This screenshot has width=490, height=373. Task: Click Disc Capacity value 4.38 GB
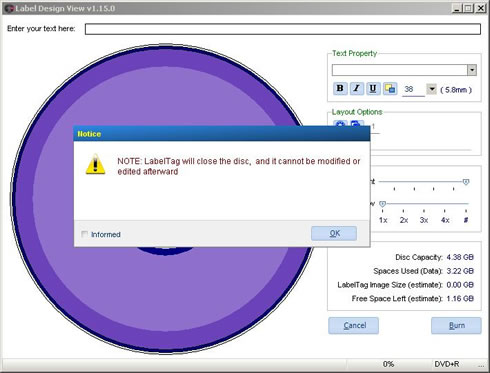click(460, 257)
